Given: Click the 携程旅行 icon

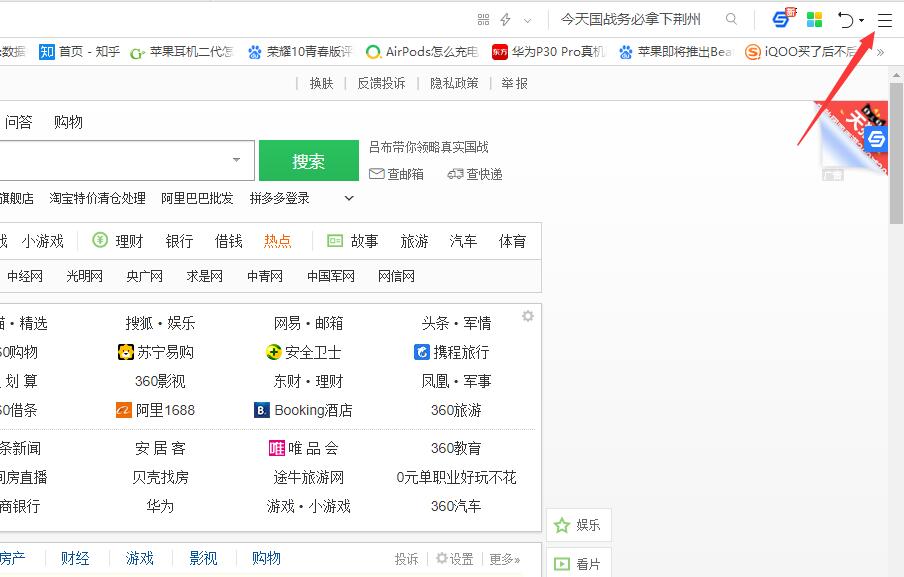Looking at the screenshot, I should tap(422, 352).
